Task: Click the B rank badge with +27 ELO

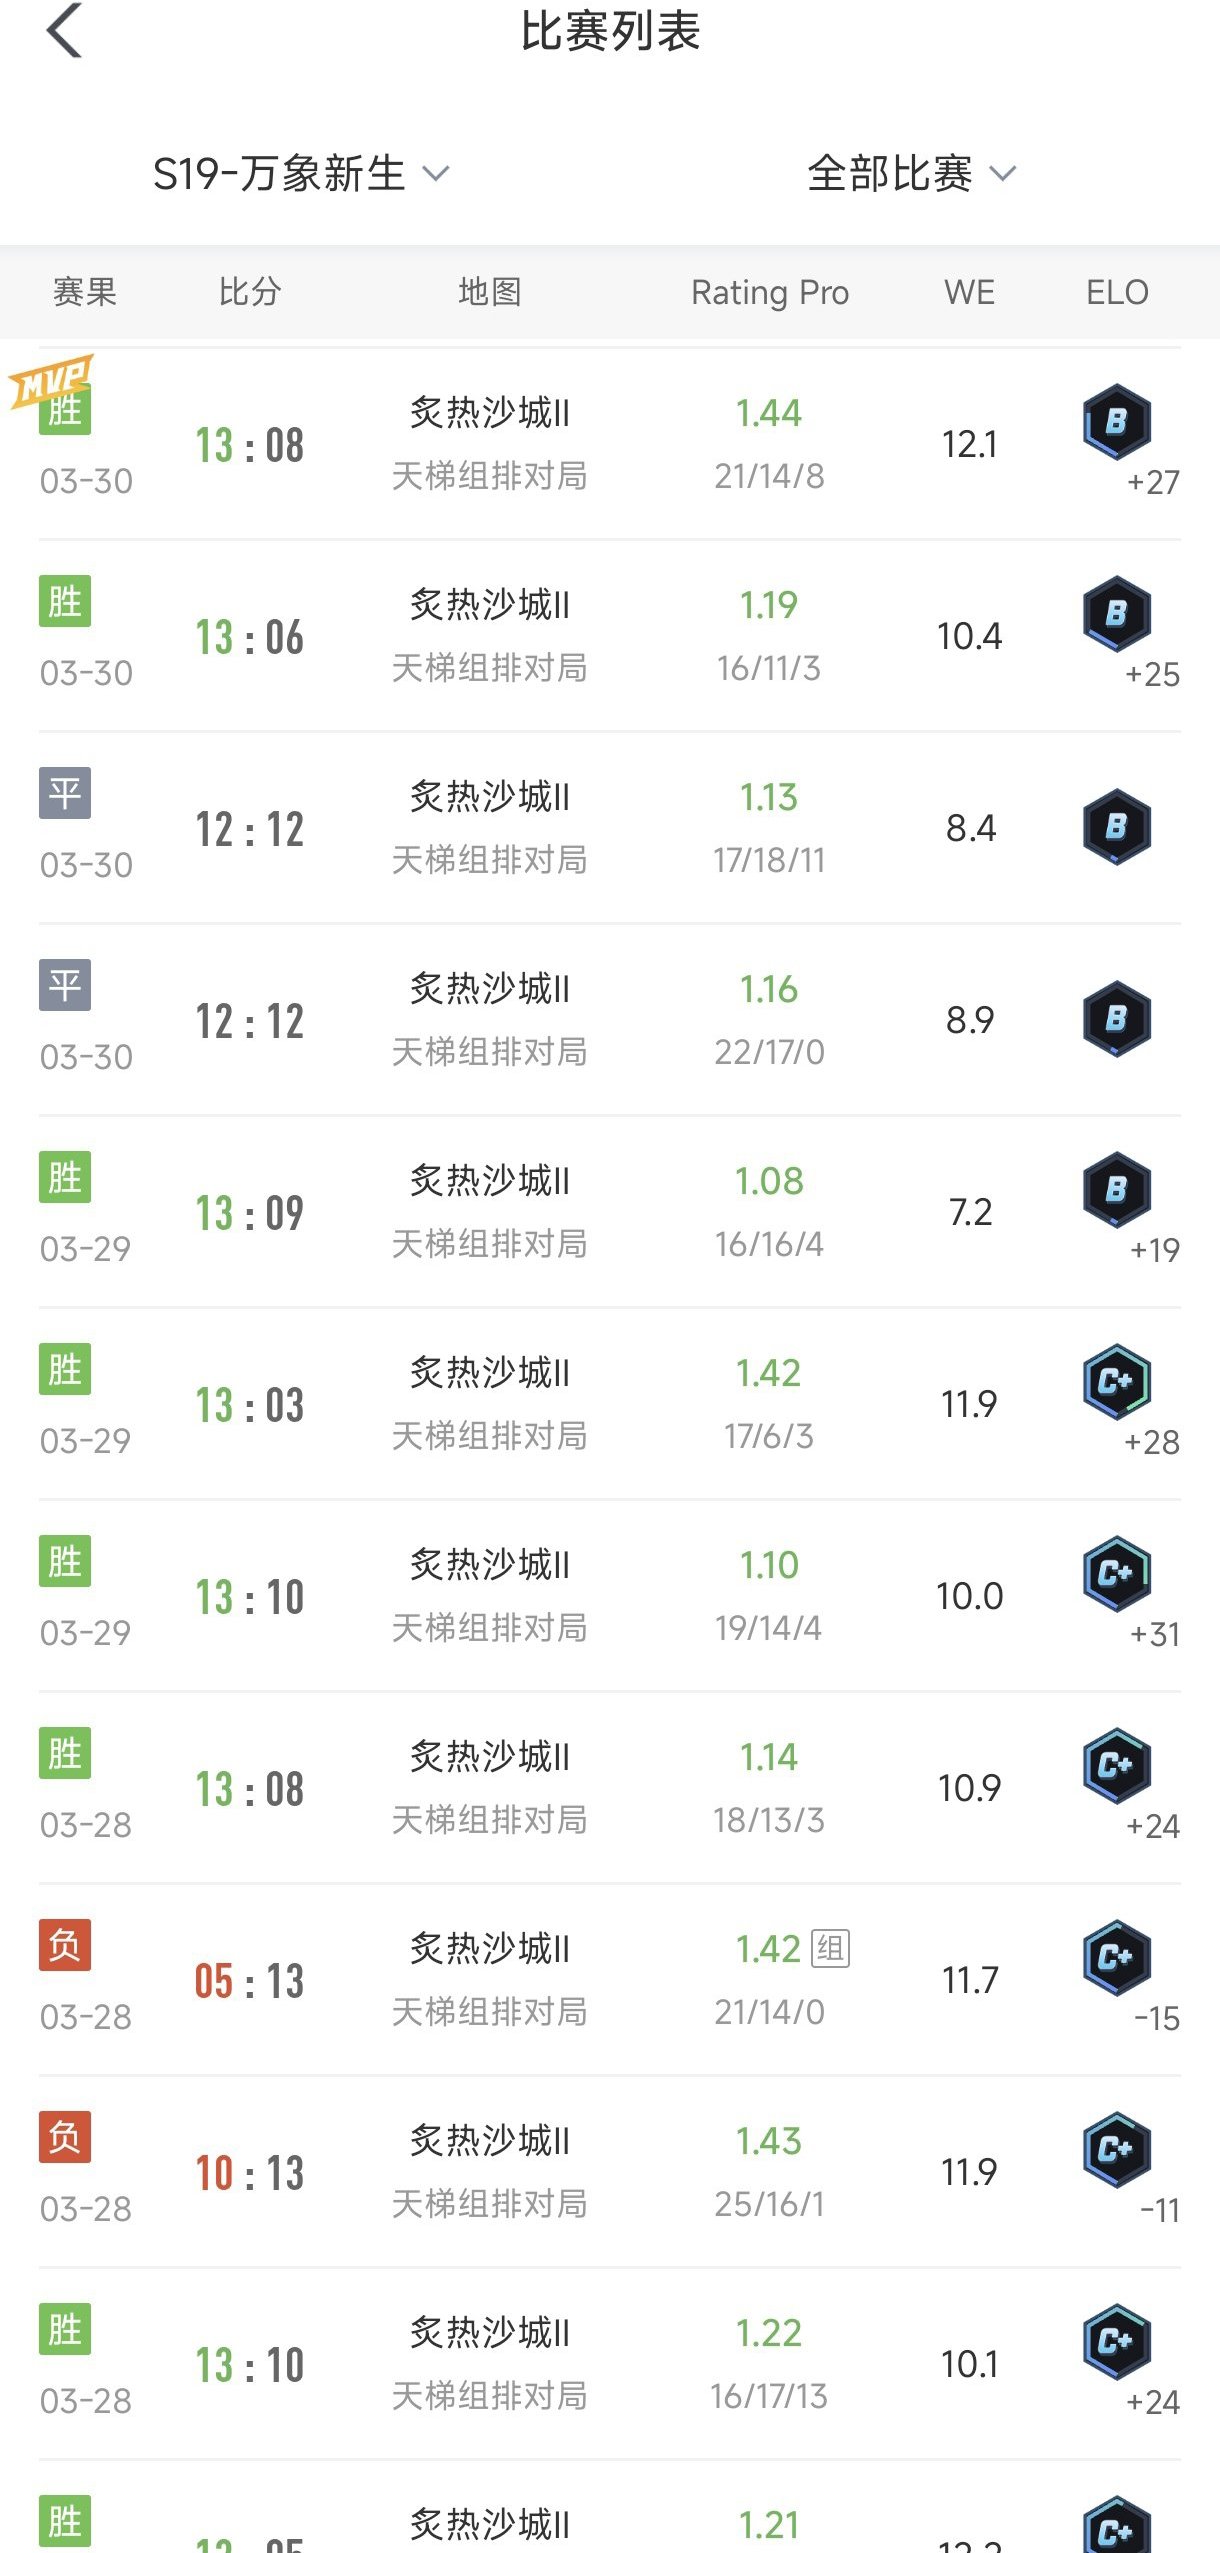Action: 1116,421
